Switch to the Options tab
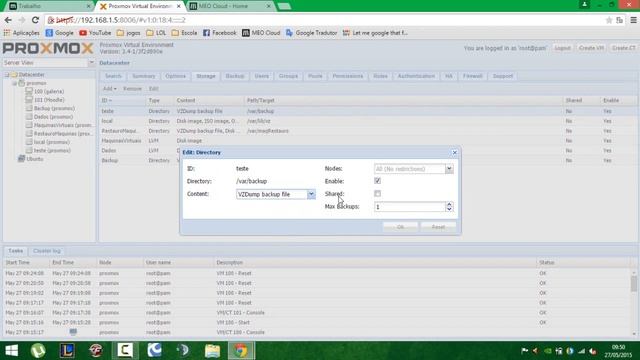The height and width of the screenshot is (360, 640). point(176,76)
